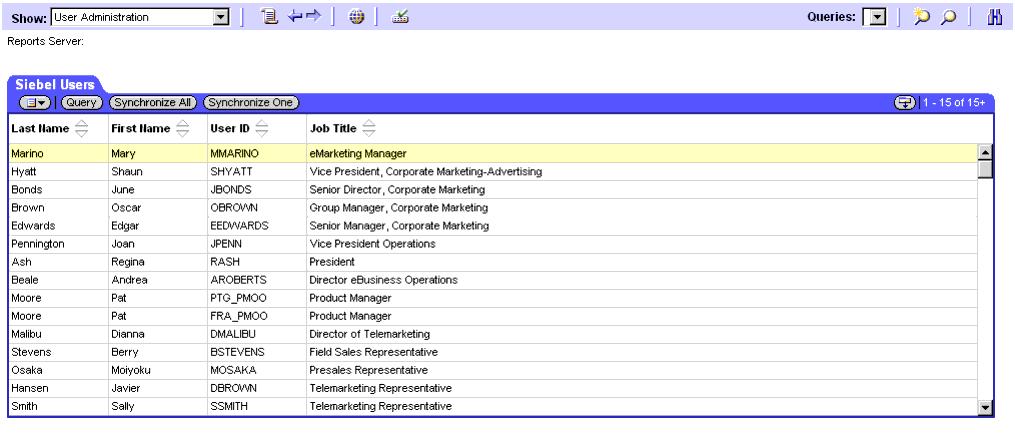The image size is (1015, 439).
Task: Select Stevens last name cell
Action: point(31,353)
